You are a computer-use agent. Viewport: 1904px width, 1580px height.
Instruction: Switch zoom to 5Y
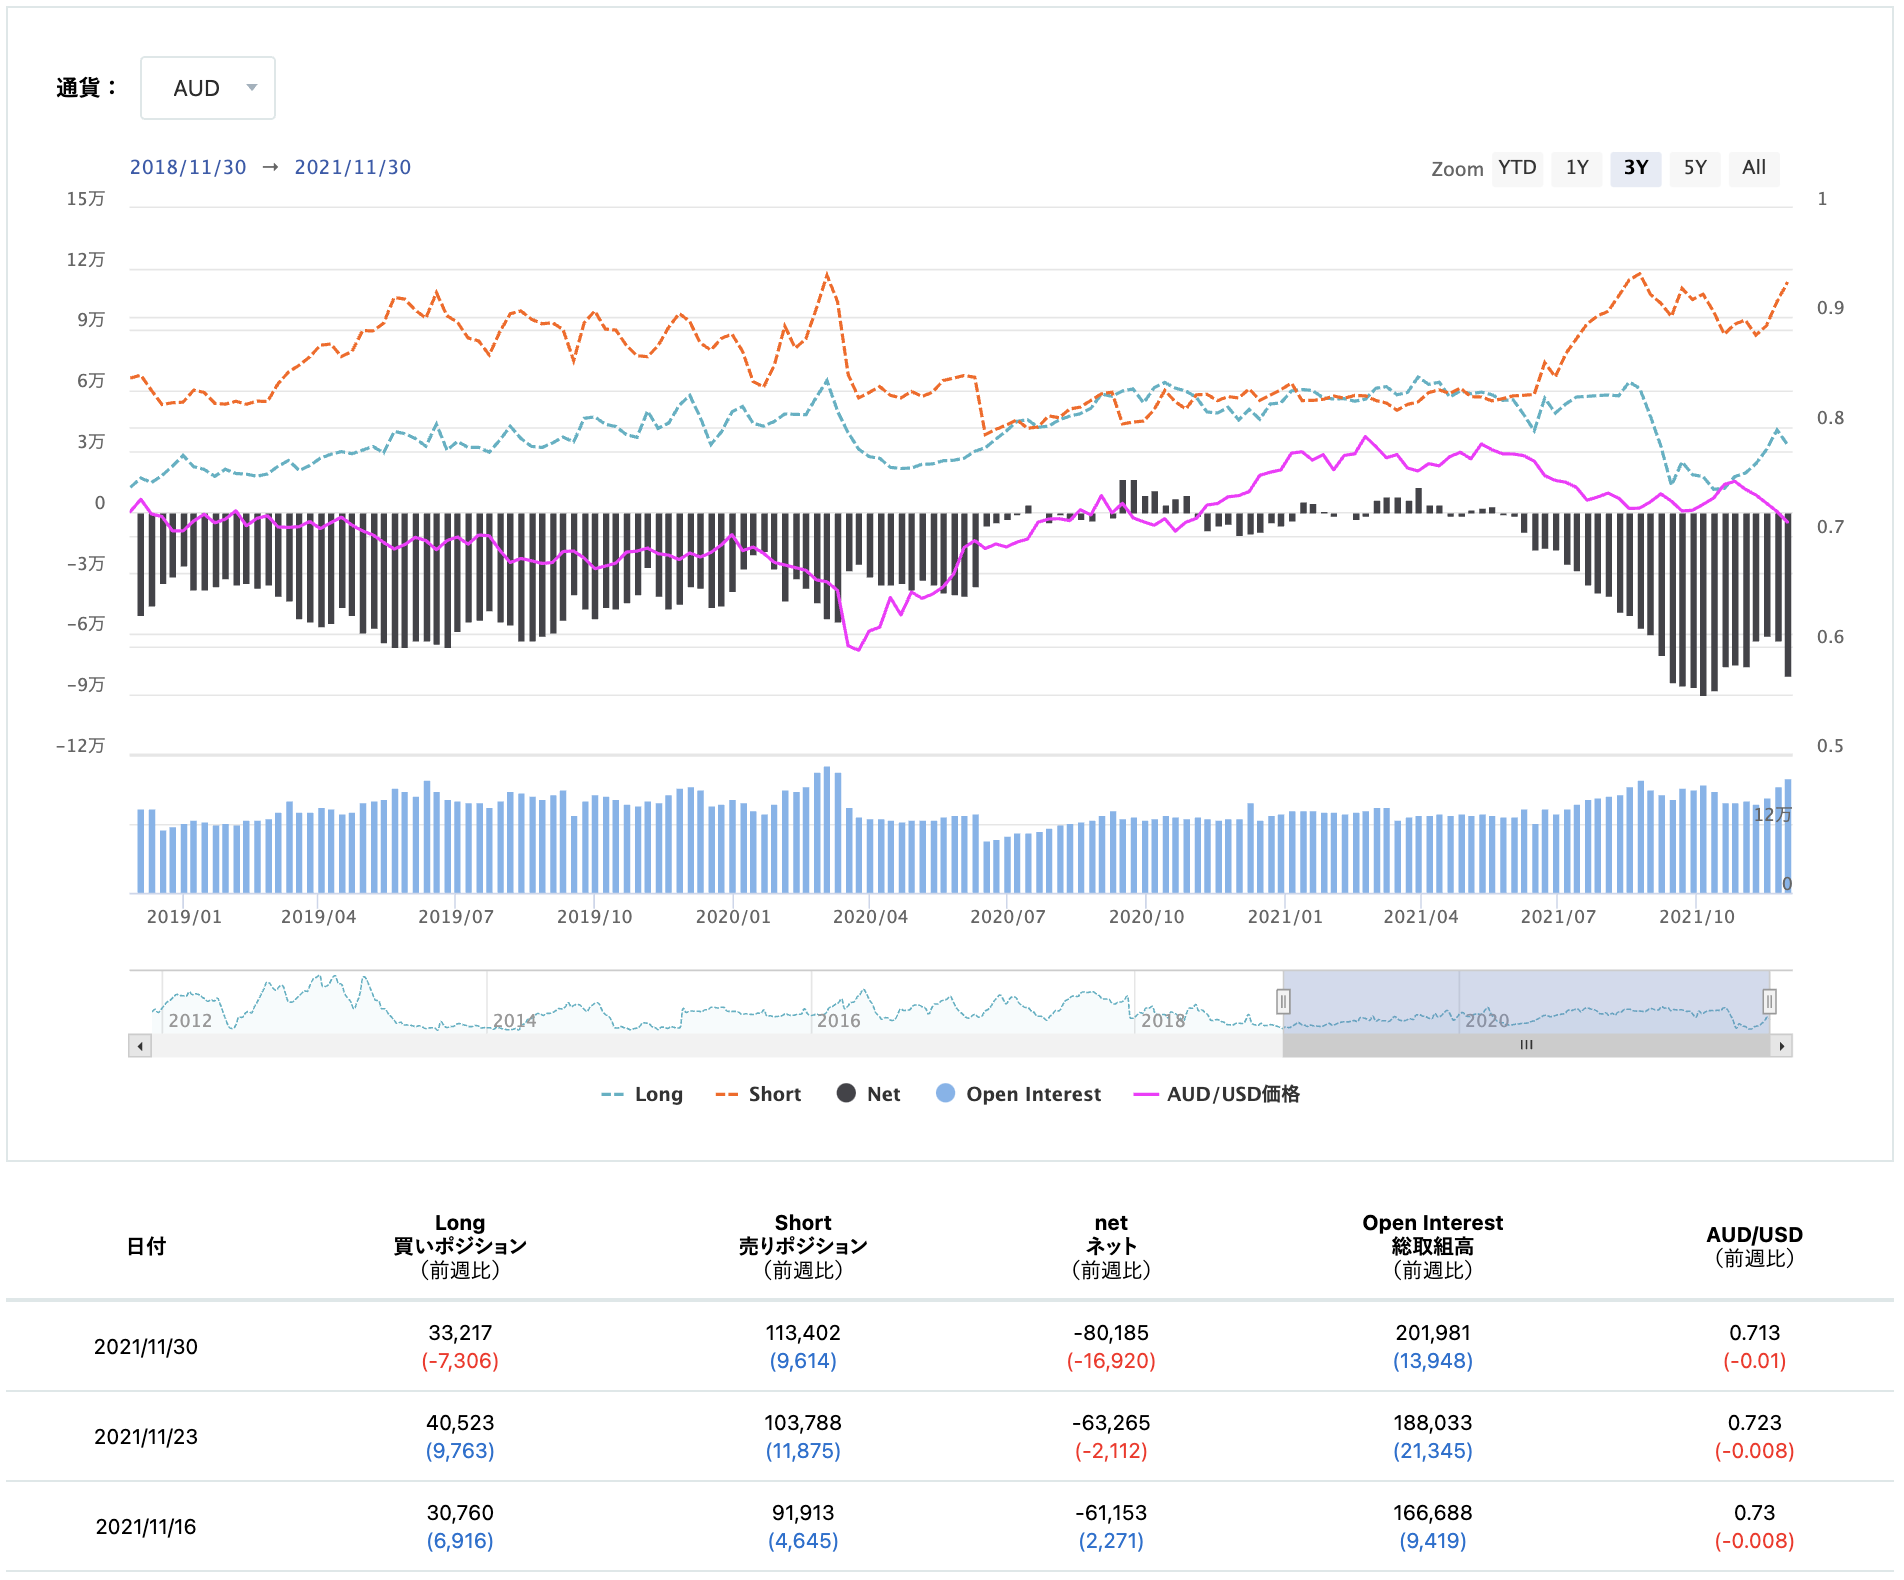point(1695,168)
